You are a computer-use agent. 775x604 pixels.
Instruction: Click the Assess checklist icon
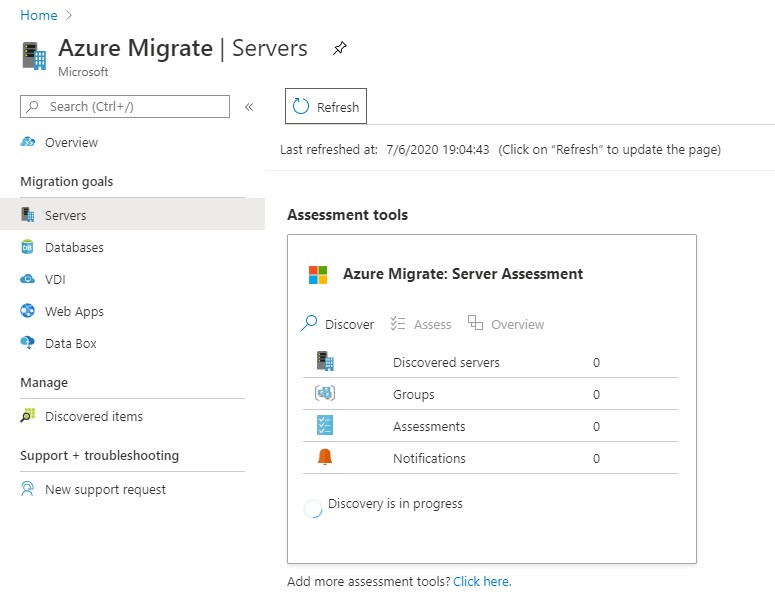pyautogui.click(x=398, y=323)
